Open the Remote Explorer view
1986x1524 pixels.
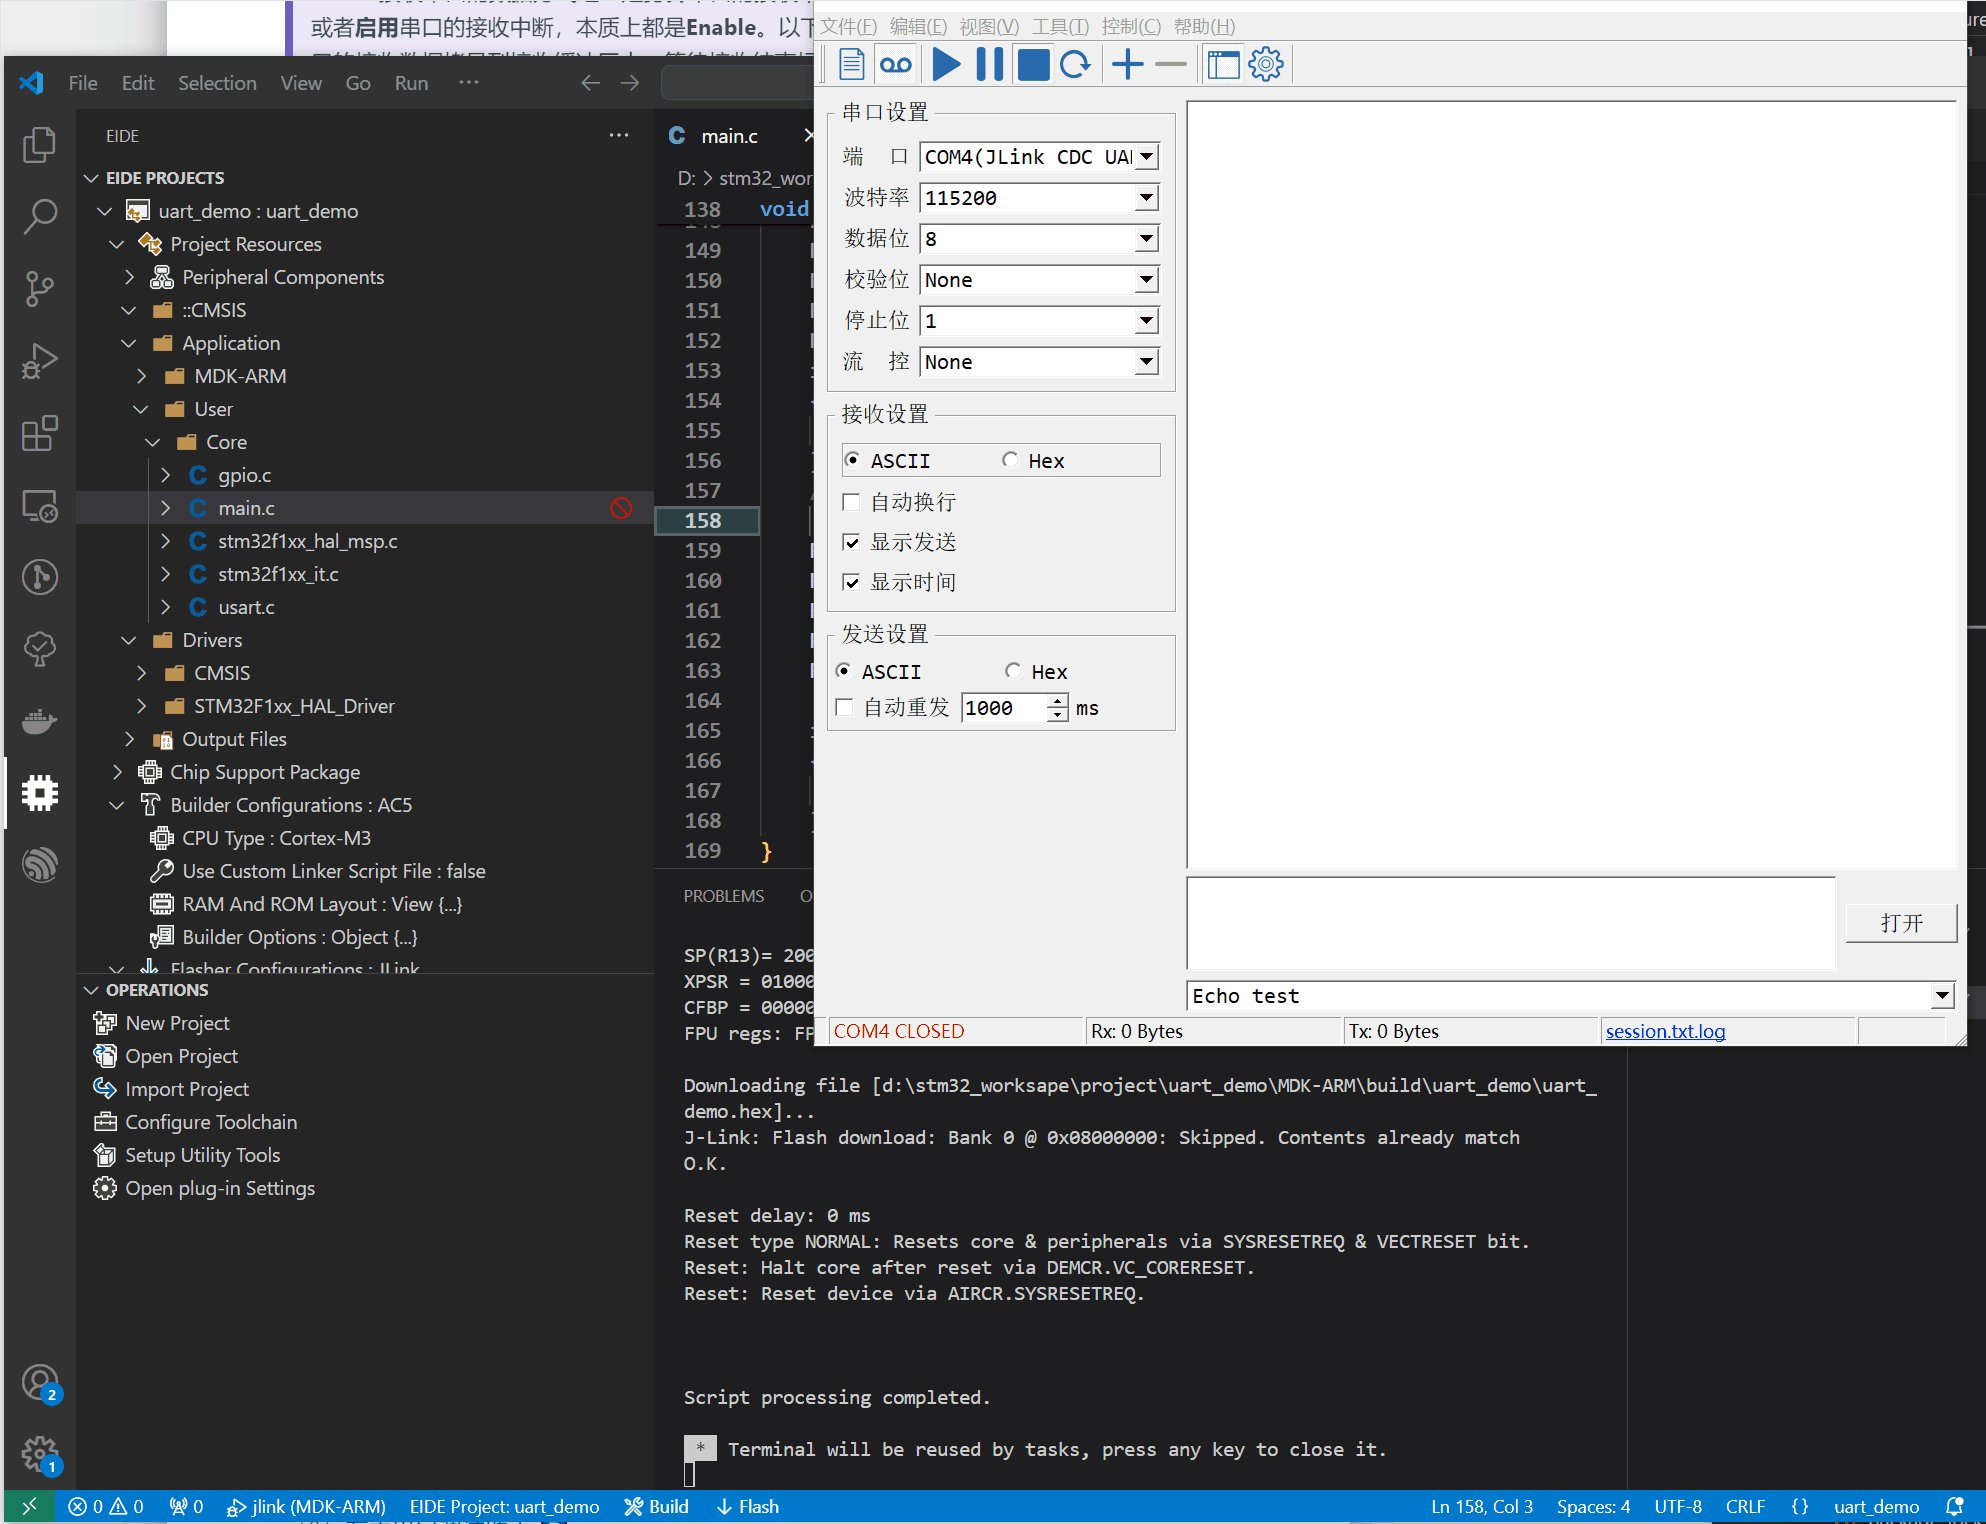[39, 506]
